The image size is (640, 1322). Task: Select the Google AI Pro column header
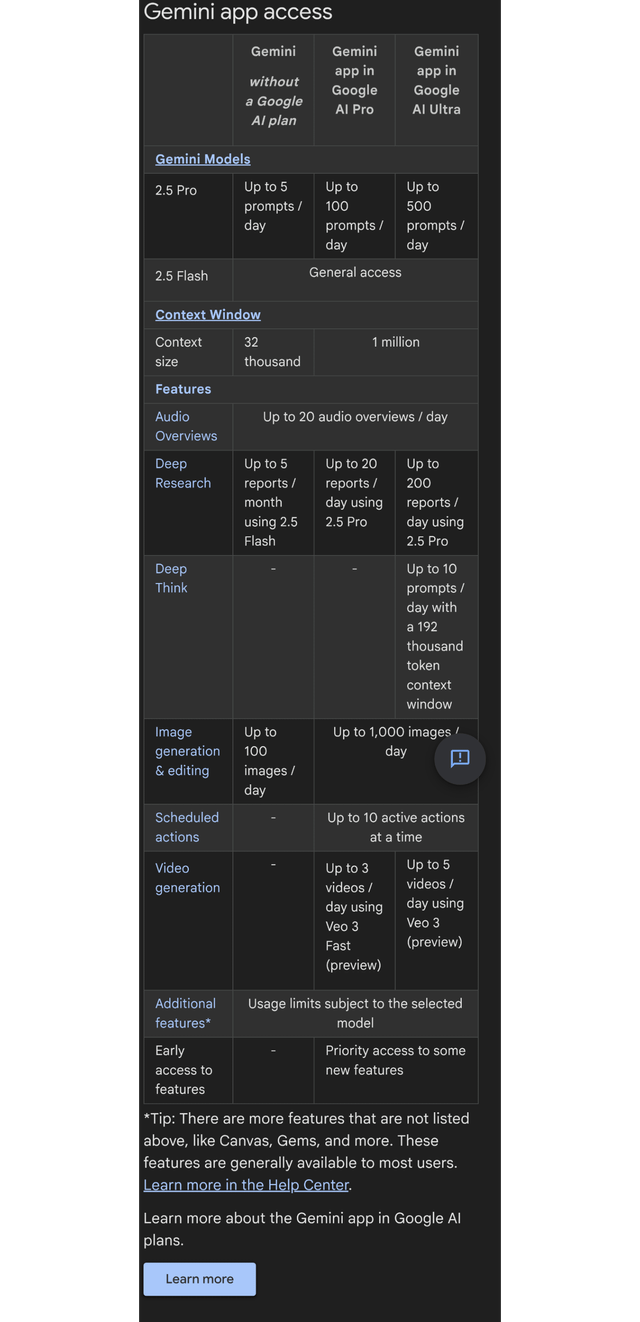tap(355, 80)
